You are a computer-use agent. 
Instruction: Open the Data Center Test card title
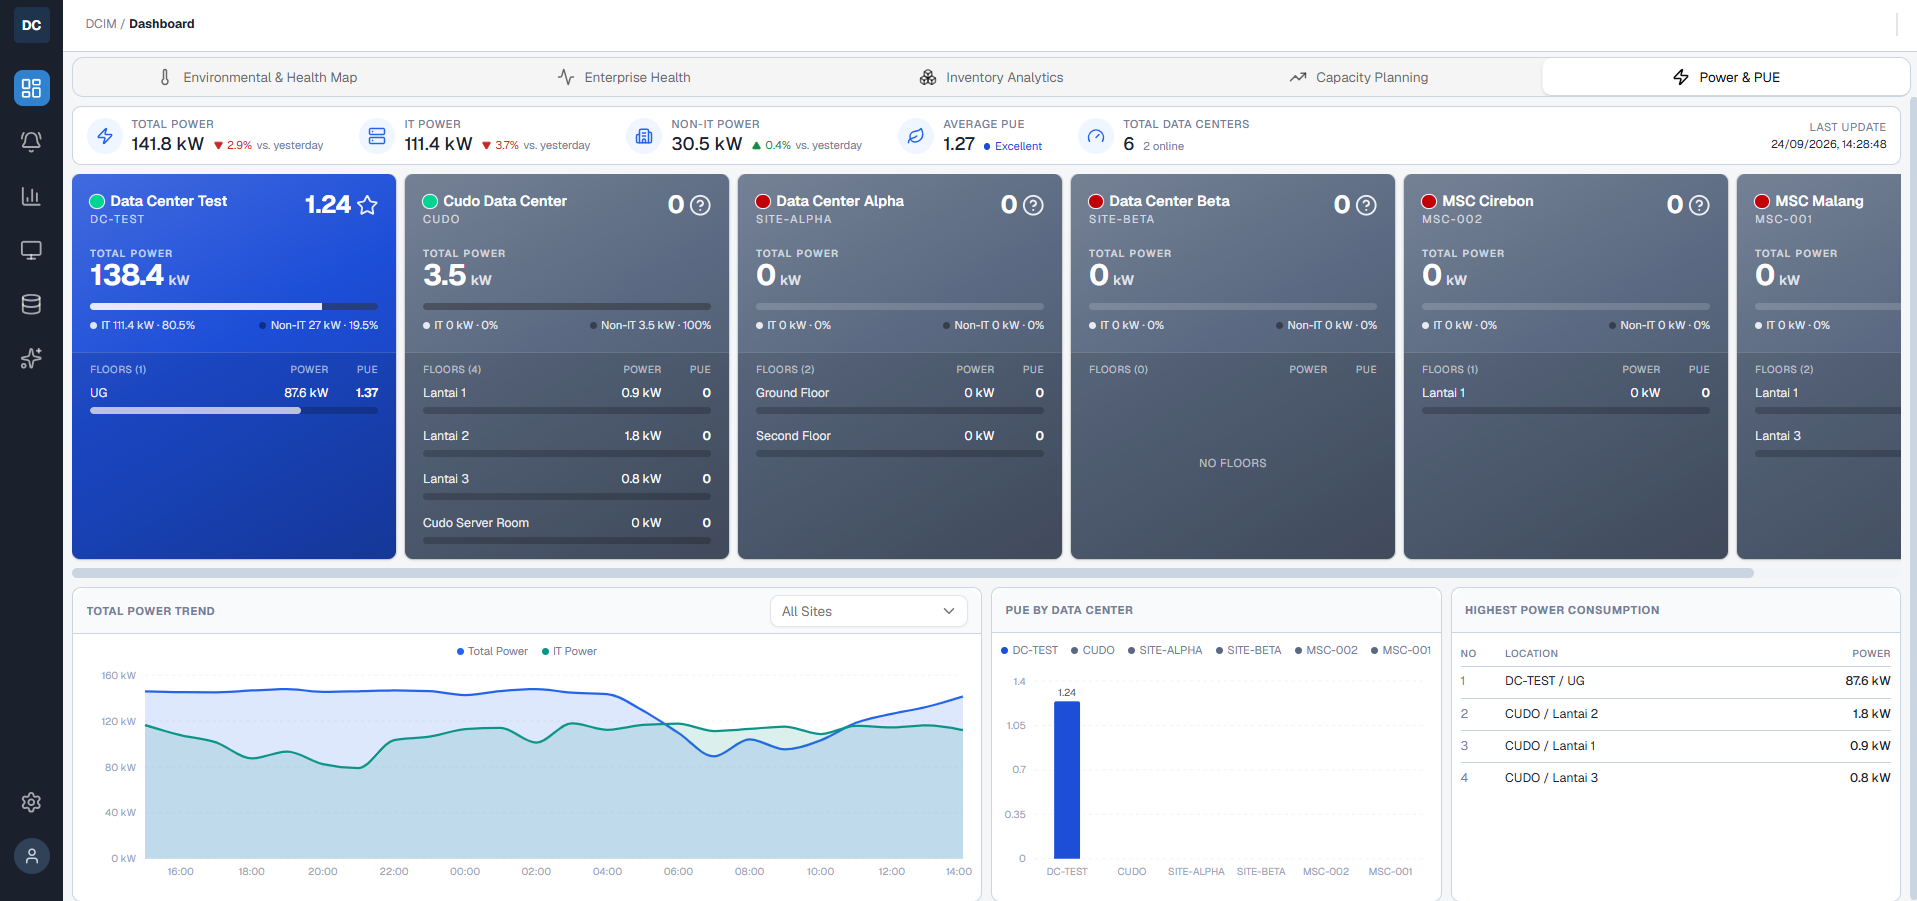coord(168,201)
